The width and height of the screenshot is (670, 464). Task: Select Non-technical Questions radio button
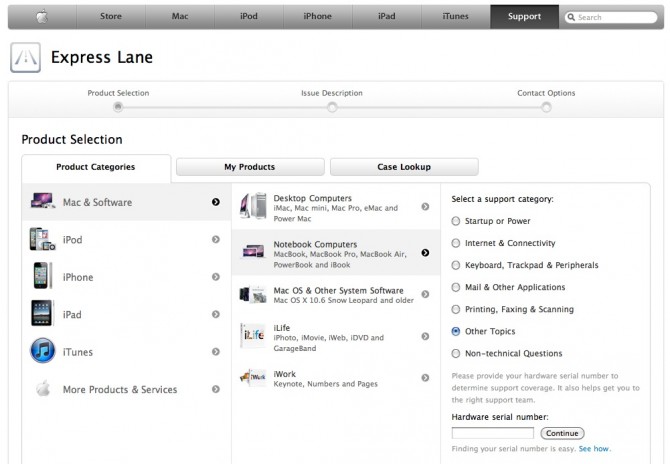[x=456, y=353]
